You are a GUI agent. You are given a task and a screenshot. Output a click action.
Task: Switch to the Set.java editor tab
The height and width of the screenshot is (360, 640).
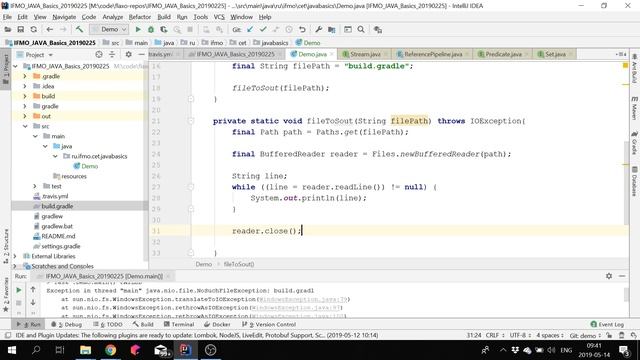[x=555, y=54]
